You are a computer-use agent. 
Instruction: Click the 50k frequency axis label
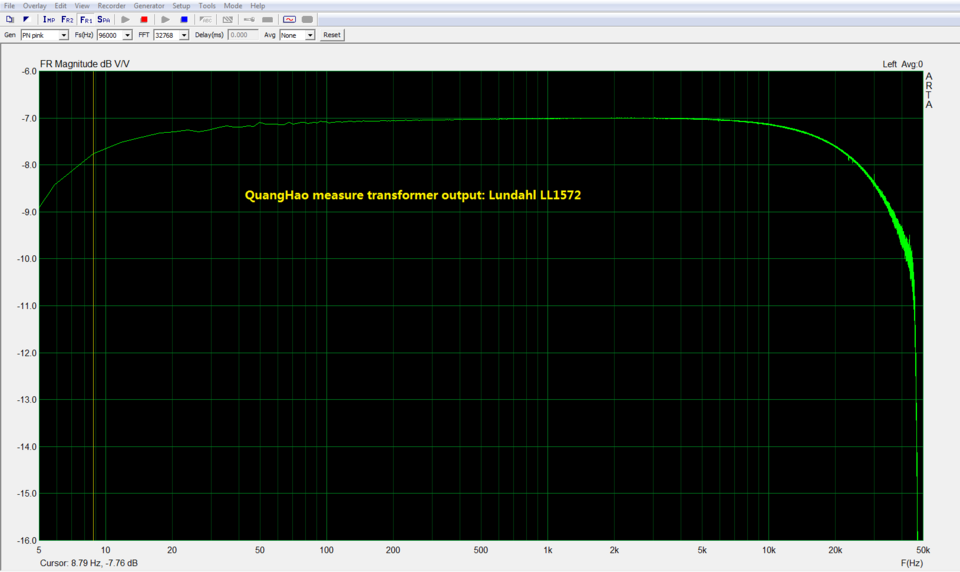click(923, 550)
